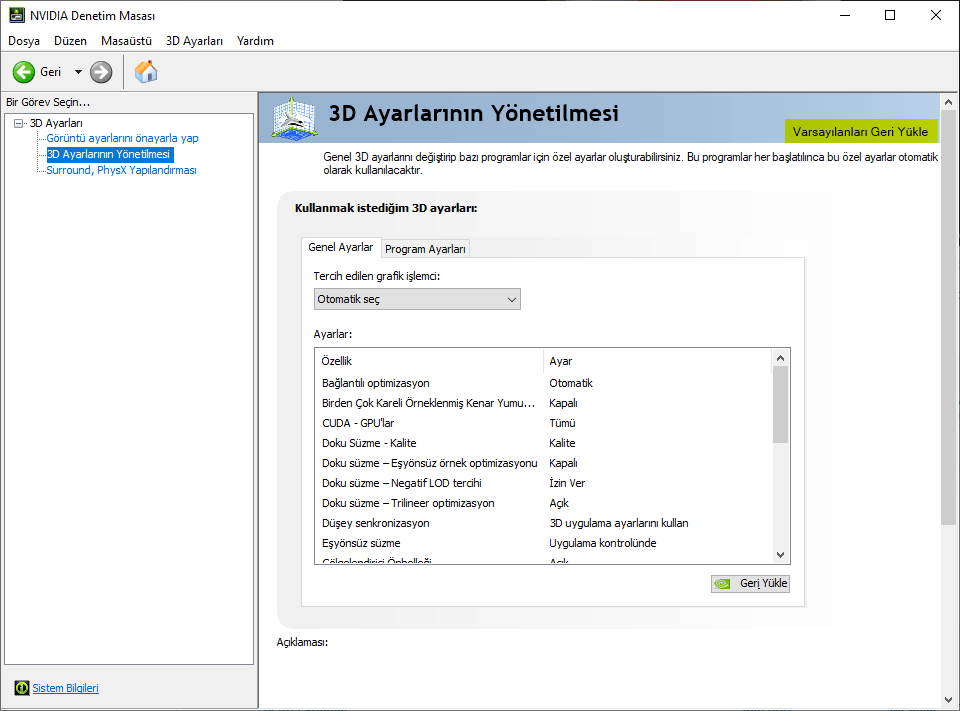The width and height of the screenshot is (960, 711).
Task: Switch to the Genel Ayarlar tab
Action: point(340,247)
